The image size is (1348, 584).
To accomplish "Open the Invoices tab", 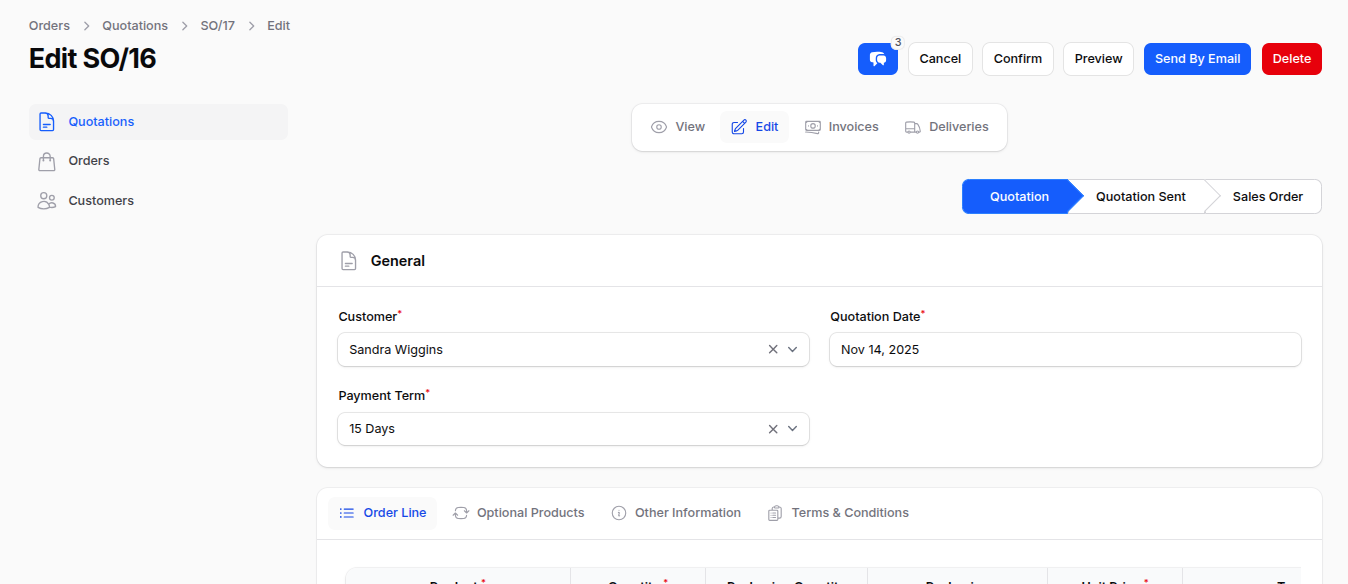I will click(841, 127).
